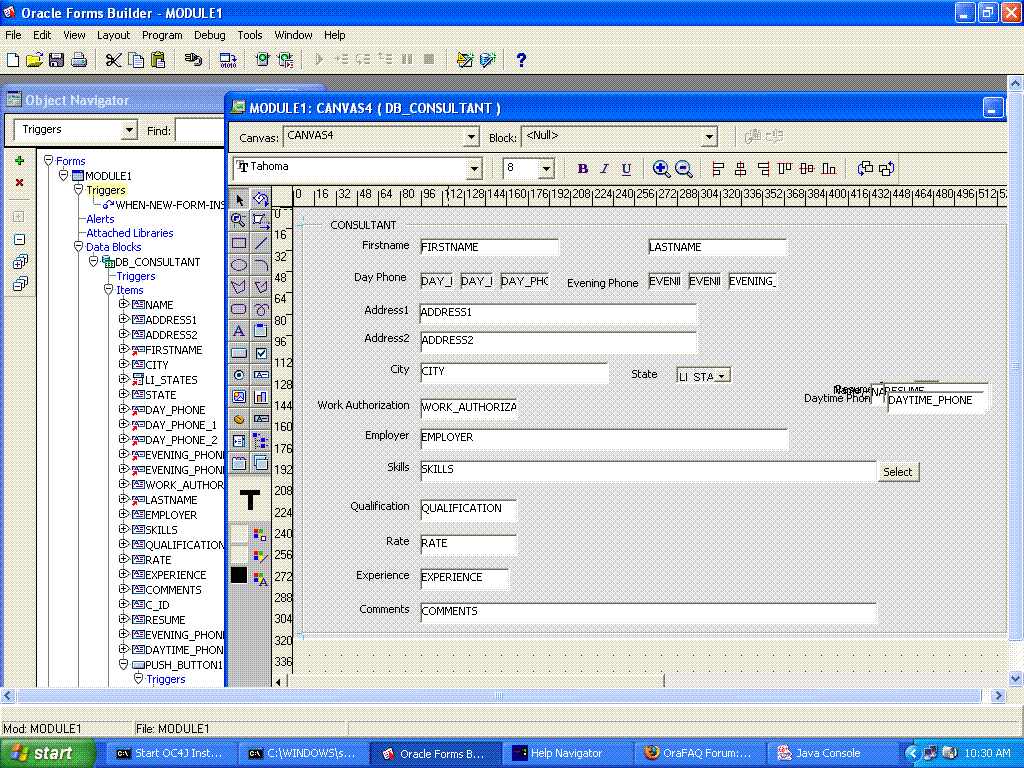Click the Connect plug icon
The height and width of the screenshot is (768, 1024).
coord(193,60)
